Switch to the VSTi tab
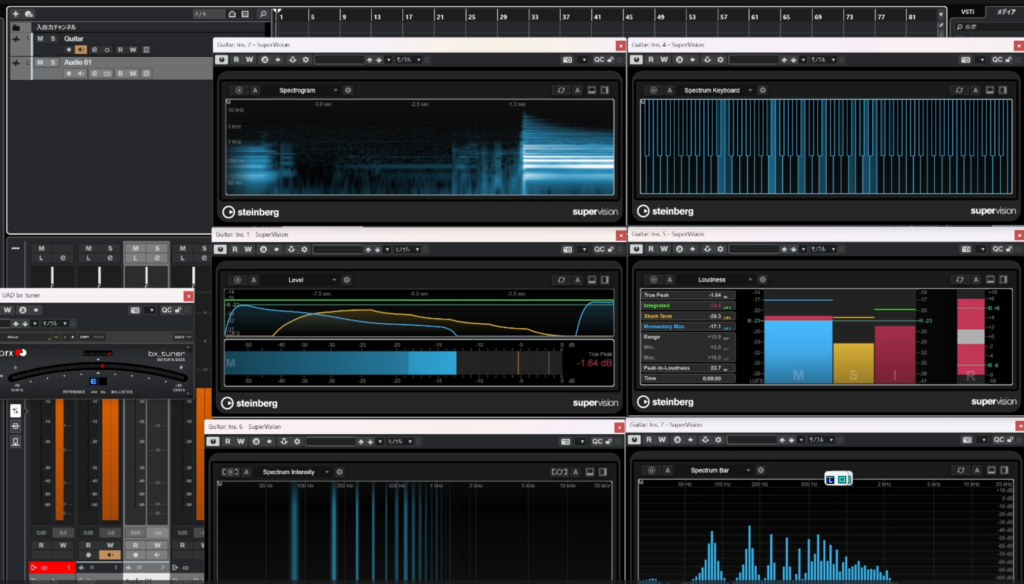Screen dimensions: 1024x584 click(968, 12)
